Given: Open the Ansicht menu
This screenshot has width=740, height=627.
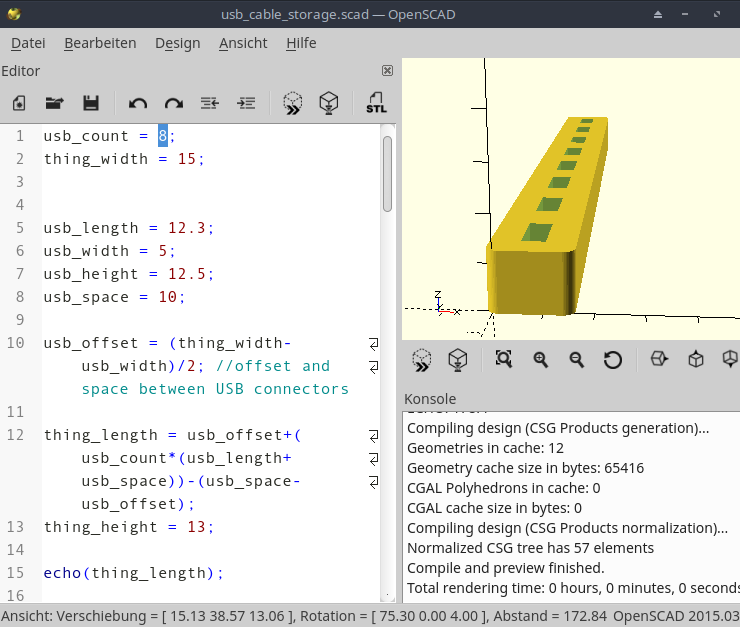Looking at the screenshot, I should click(243, 43).
